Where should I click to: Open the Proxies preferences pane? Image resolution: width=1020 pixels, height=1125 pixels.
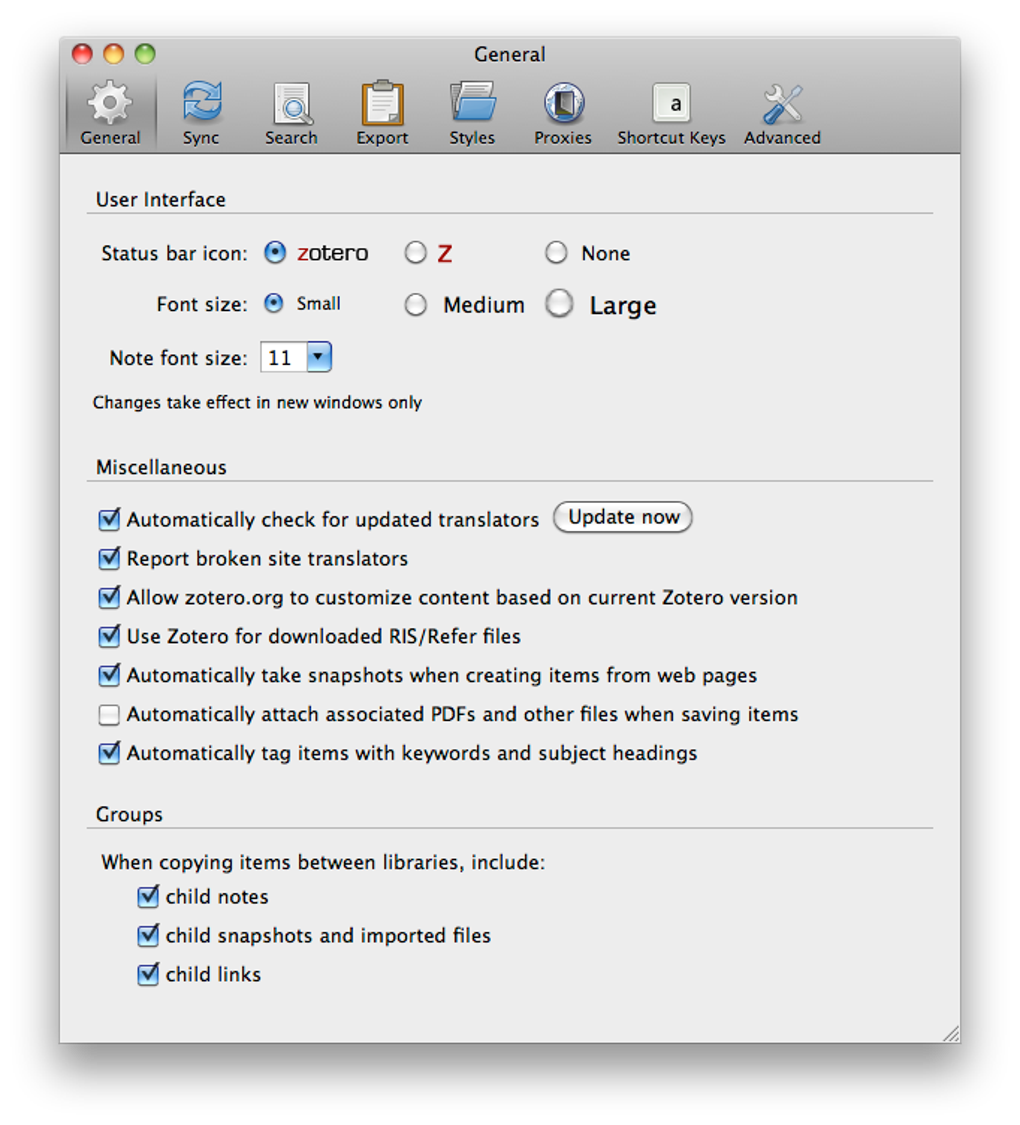pos(563,113)
